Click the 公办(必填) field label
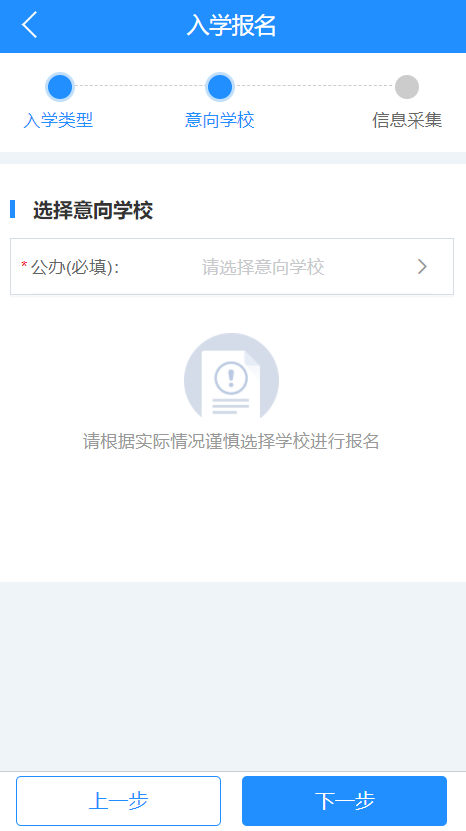The width and height of the screenshot is (466, 831). click(74, 267)
